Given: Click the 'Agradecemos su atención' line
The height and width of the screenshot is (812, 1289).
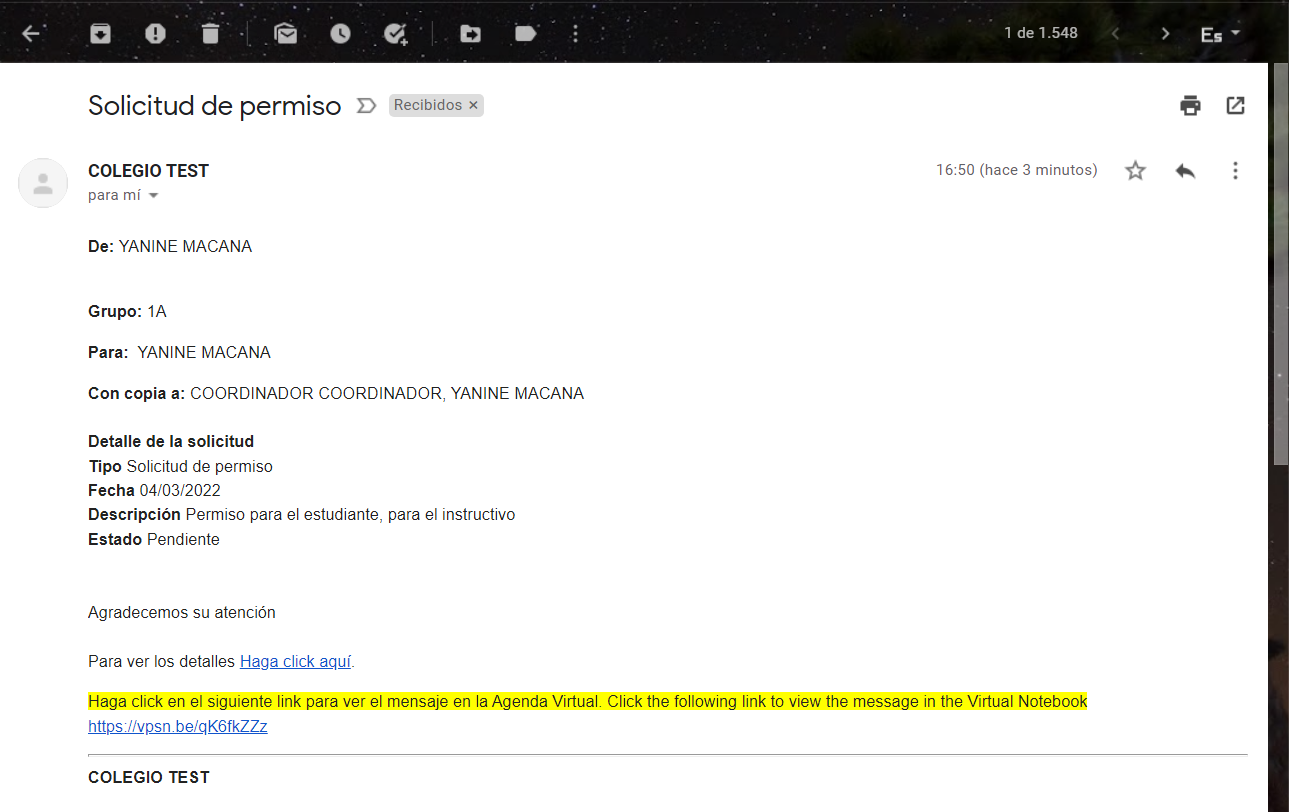Looking at the screenshot, I should tap(182, 612).
